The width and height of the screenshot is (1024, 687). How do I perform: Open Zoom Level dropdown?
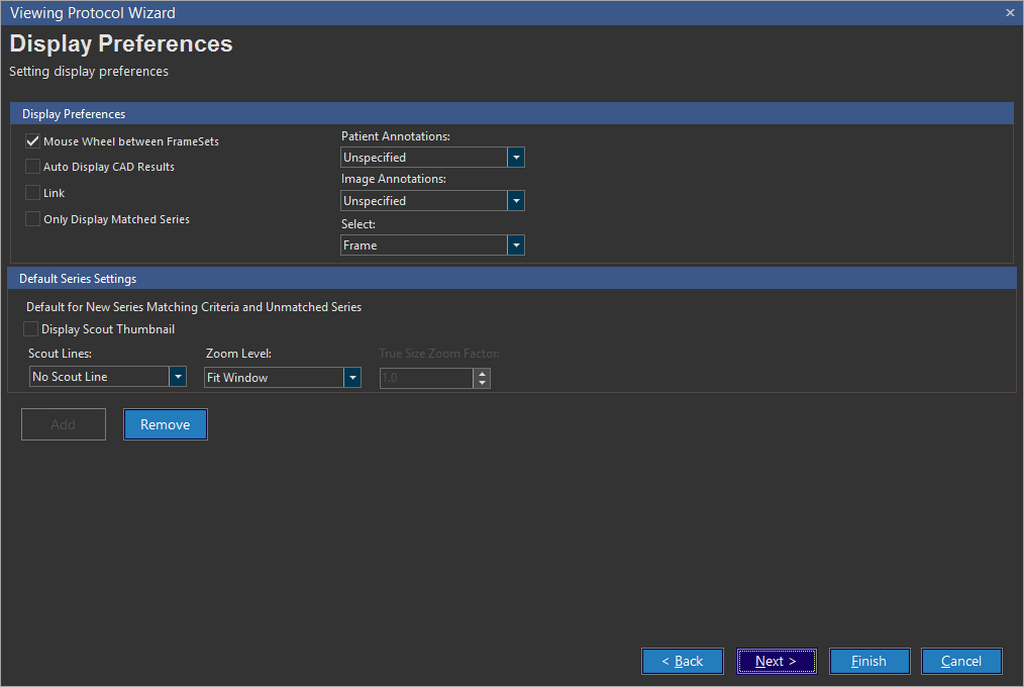click(x=352, y=378)
